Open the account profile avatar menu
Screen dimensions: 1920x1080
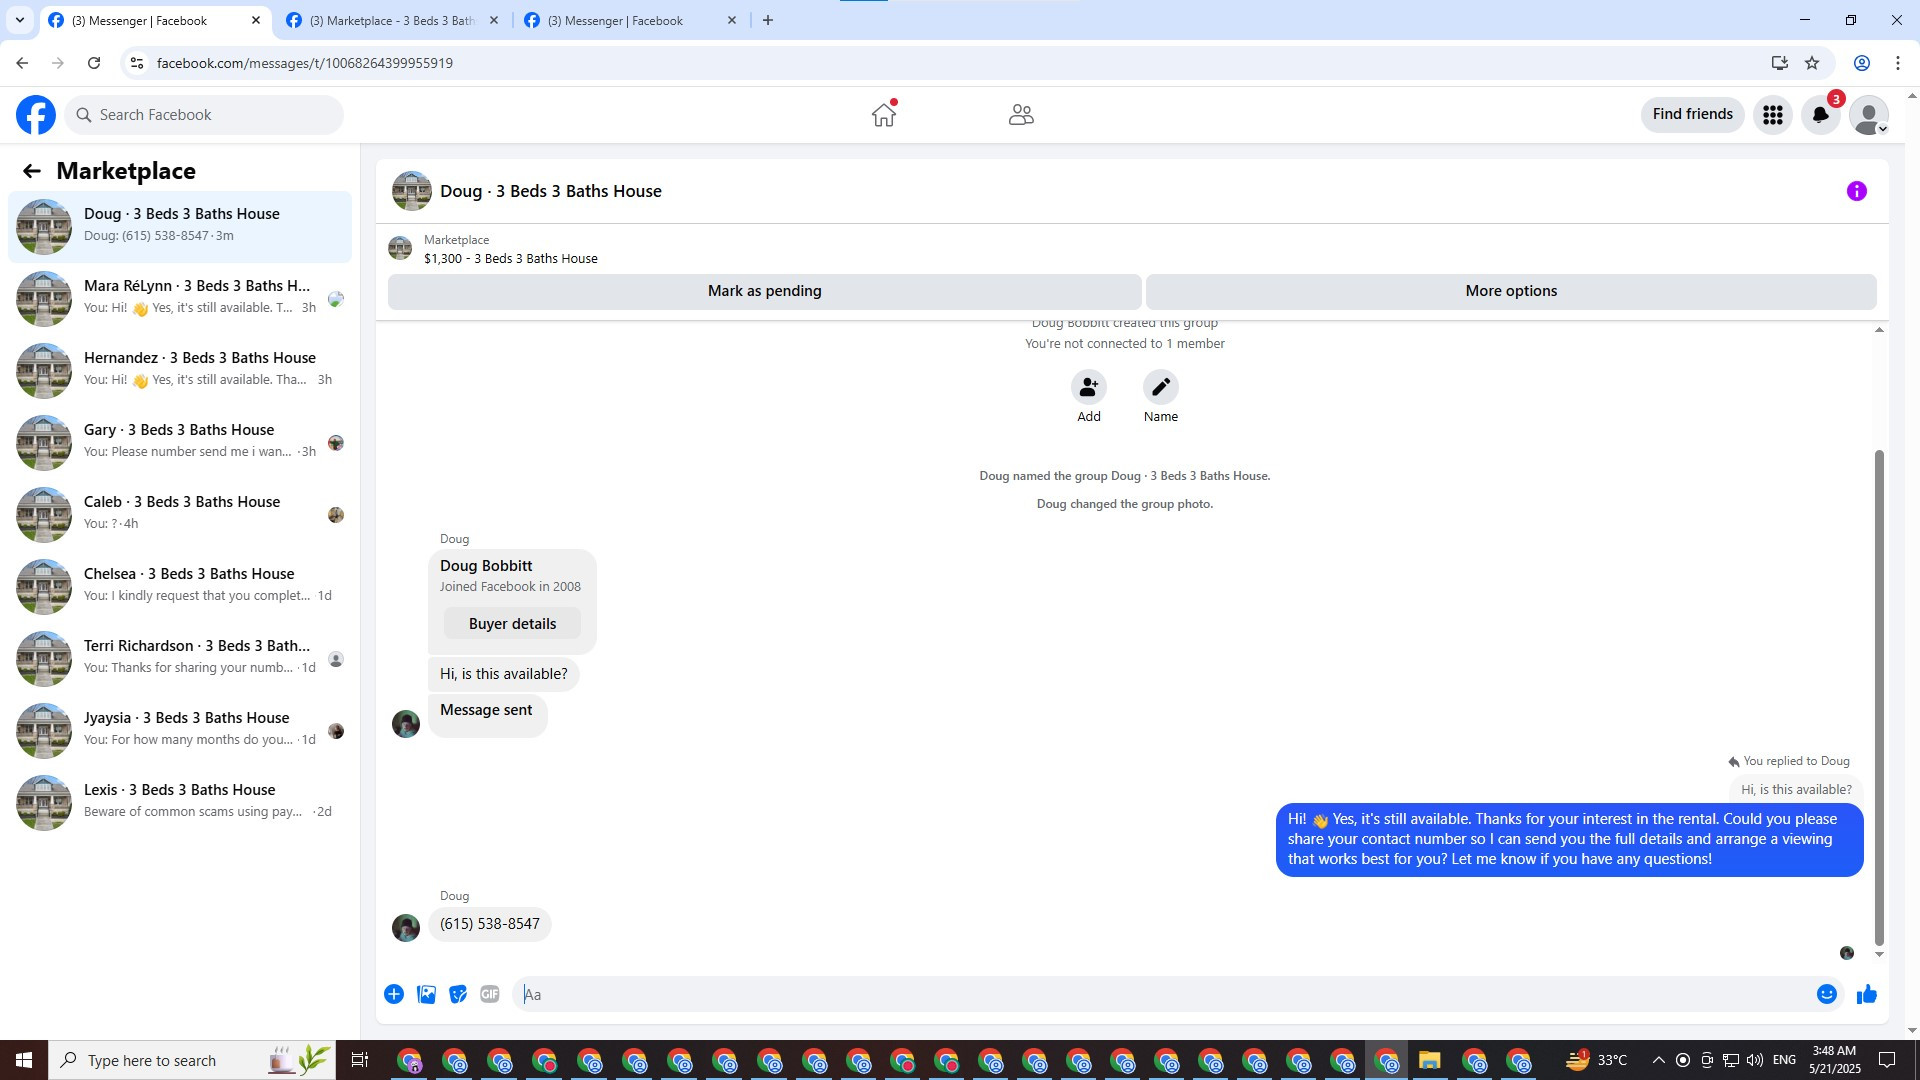click(x=1869, y=115)
